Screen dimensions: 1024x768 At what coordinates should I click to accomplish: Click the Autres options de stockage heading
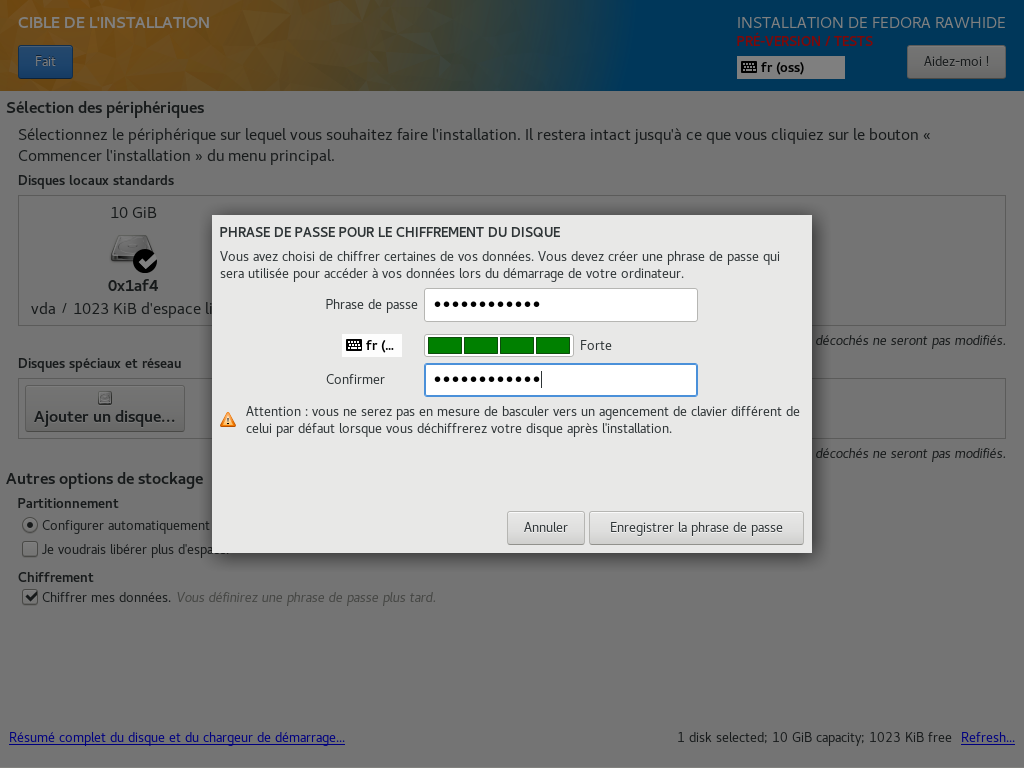point(104,479)
